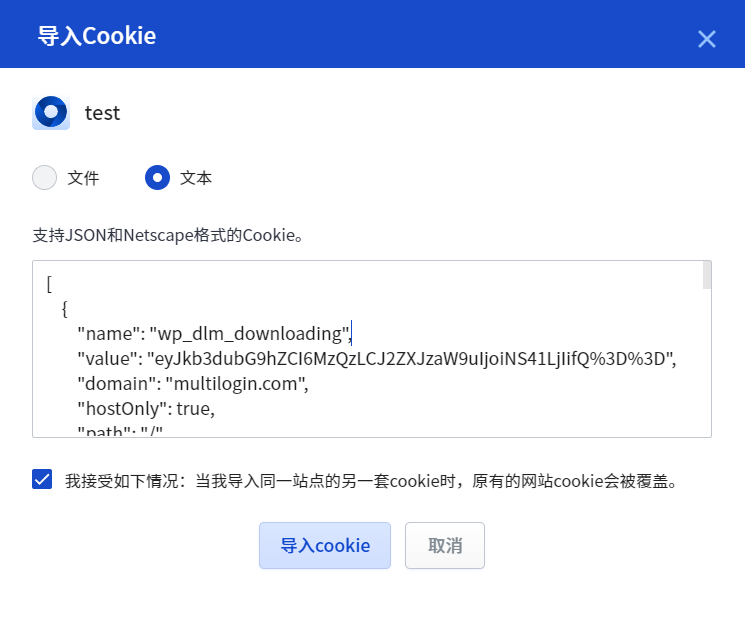Click the 取消 button
The height and width of the screenshot is (618, 745).
point(445,545)
